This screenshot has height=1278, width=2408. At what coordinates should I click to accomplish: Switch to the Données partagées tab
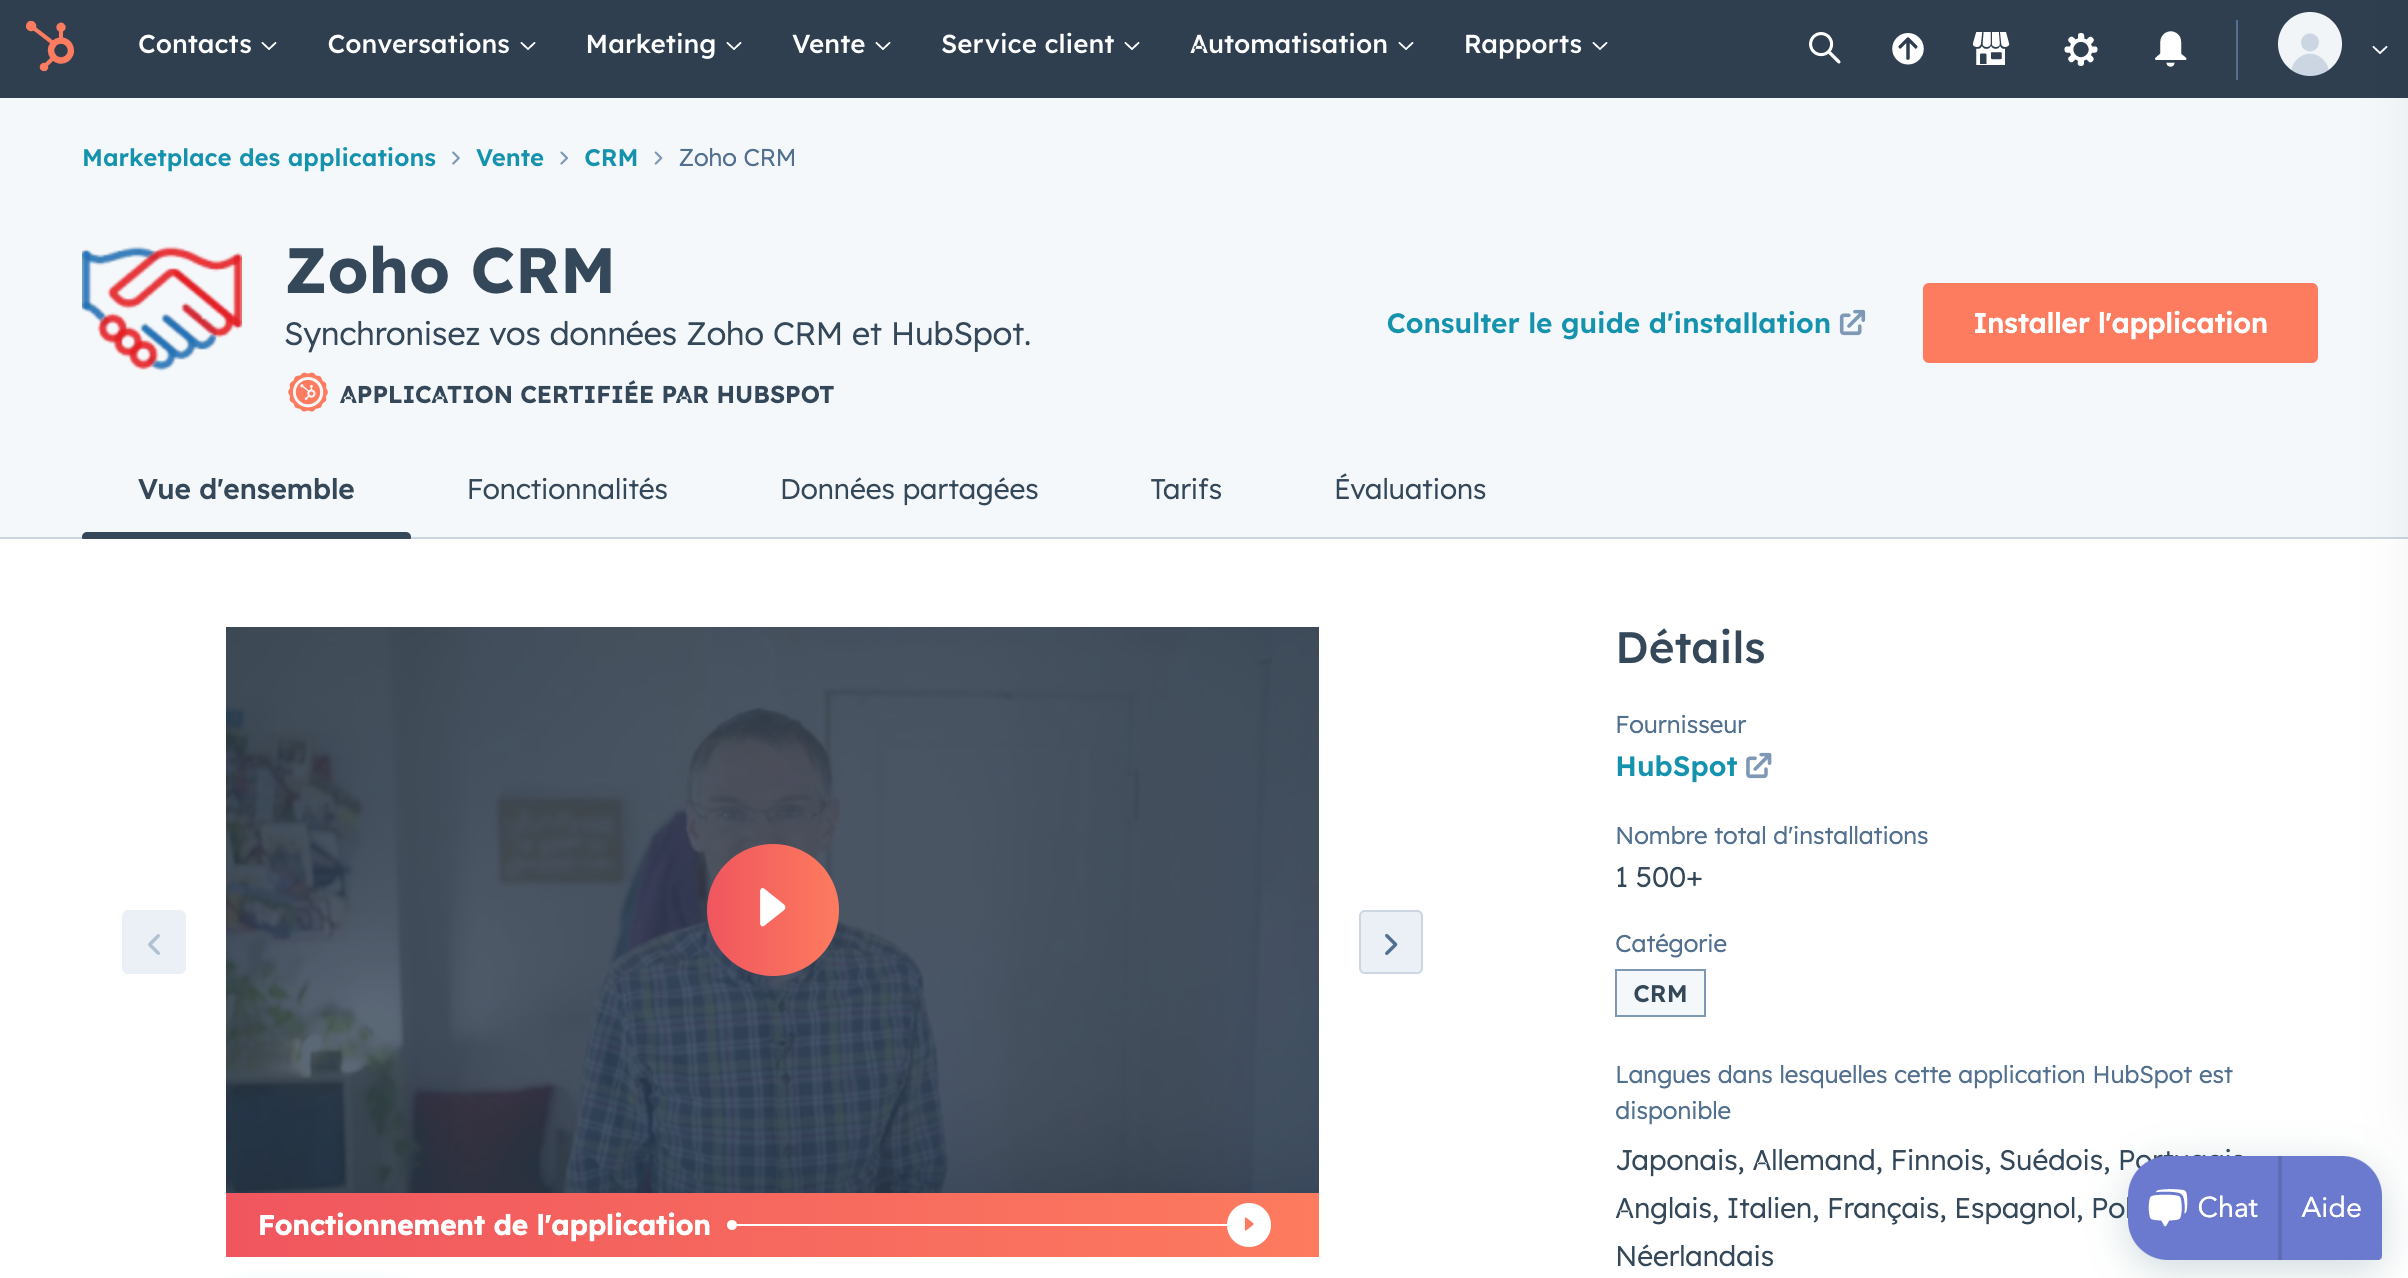click(909, 489)
